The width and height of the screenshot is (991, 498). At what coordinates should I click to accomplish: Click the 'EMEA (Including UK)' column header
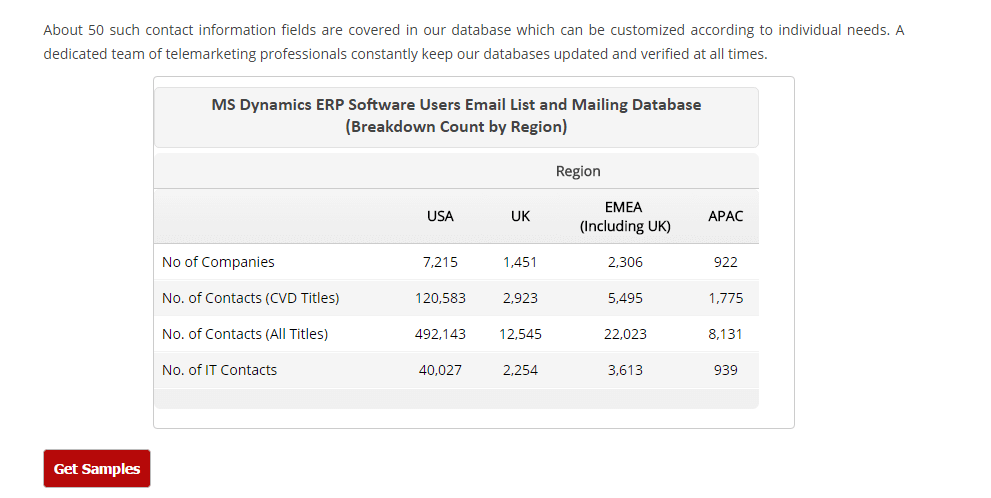coord(625,216)
